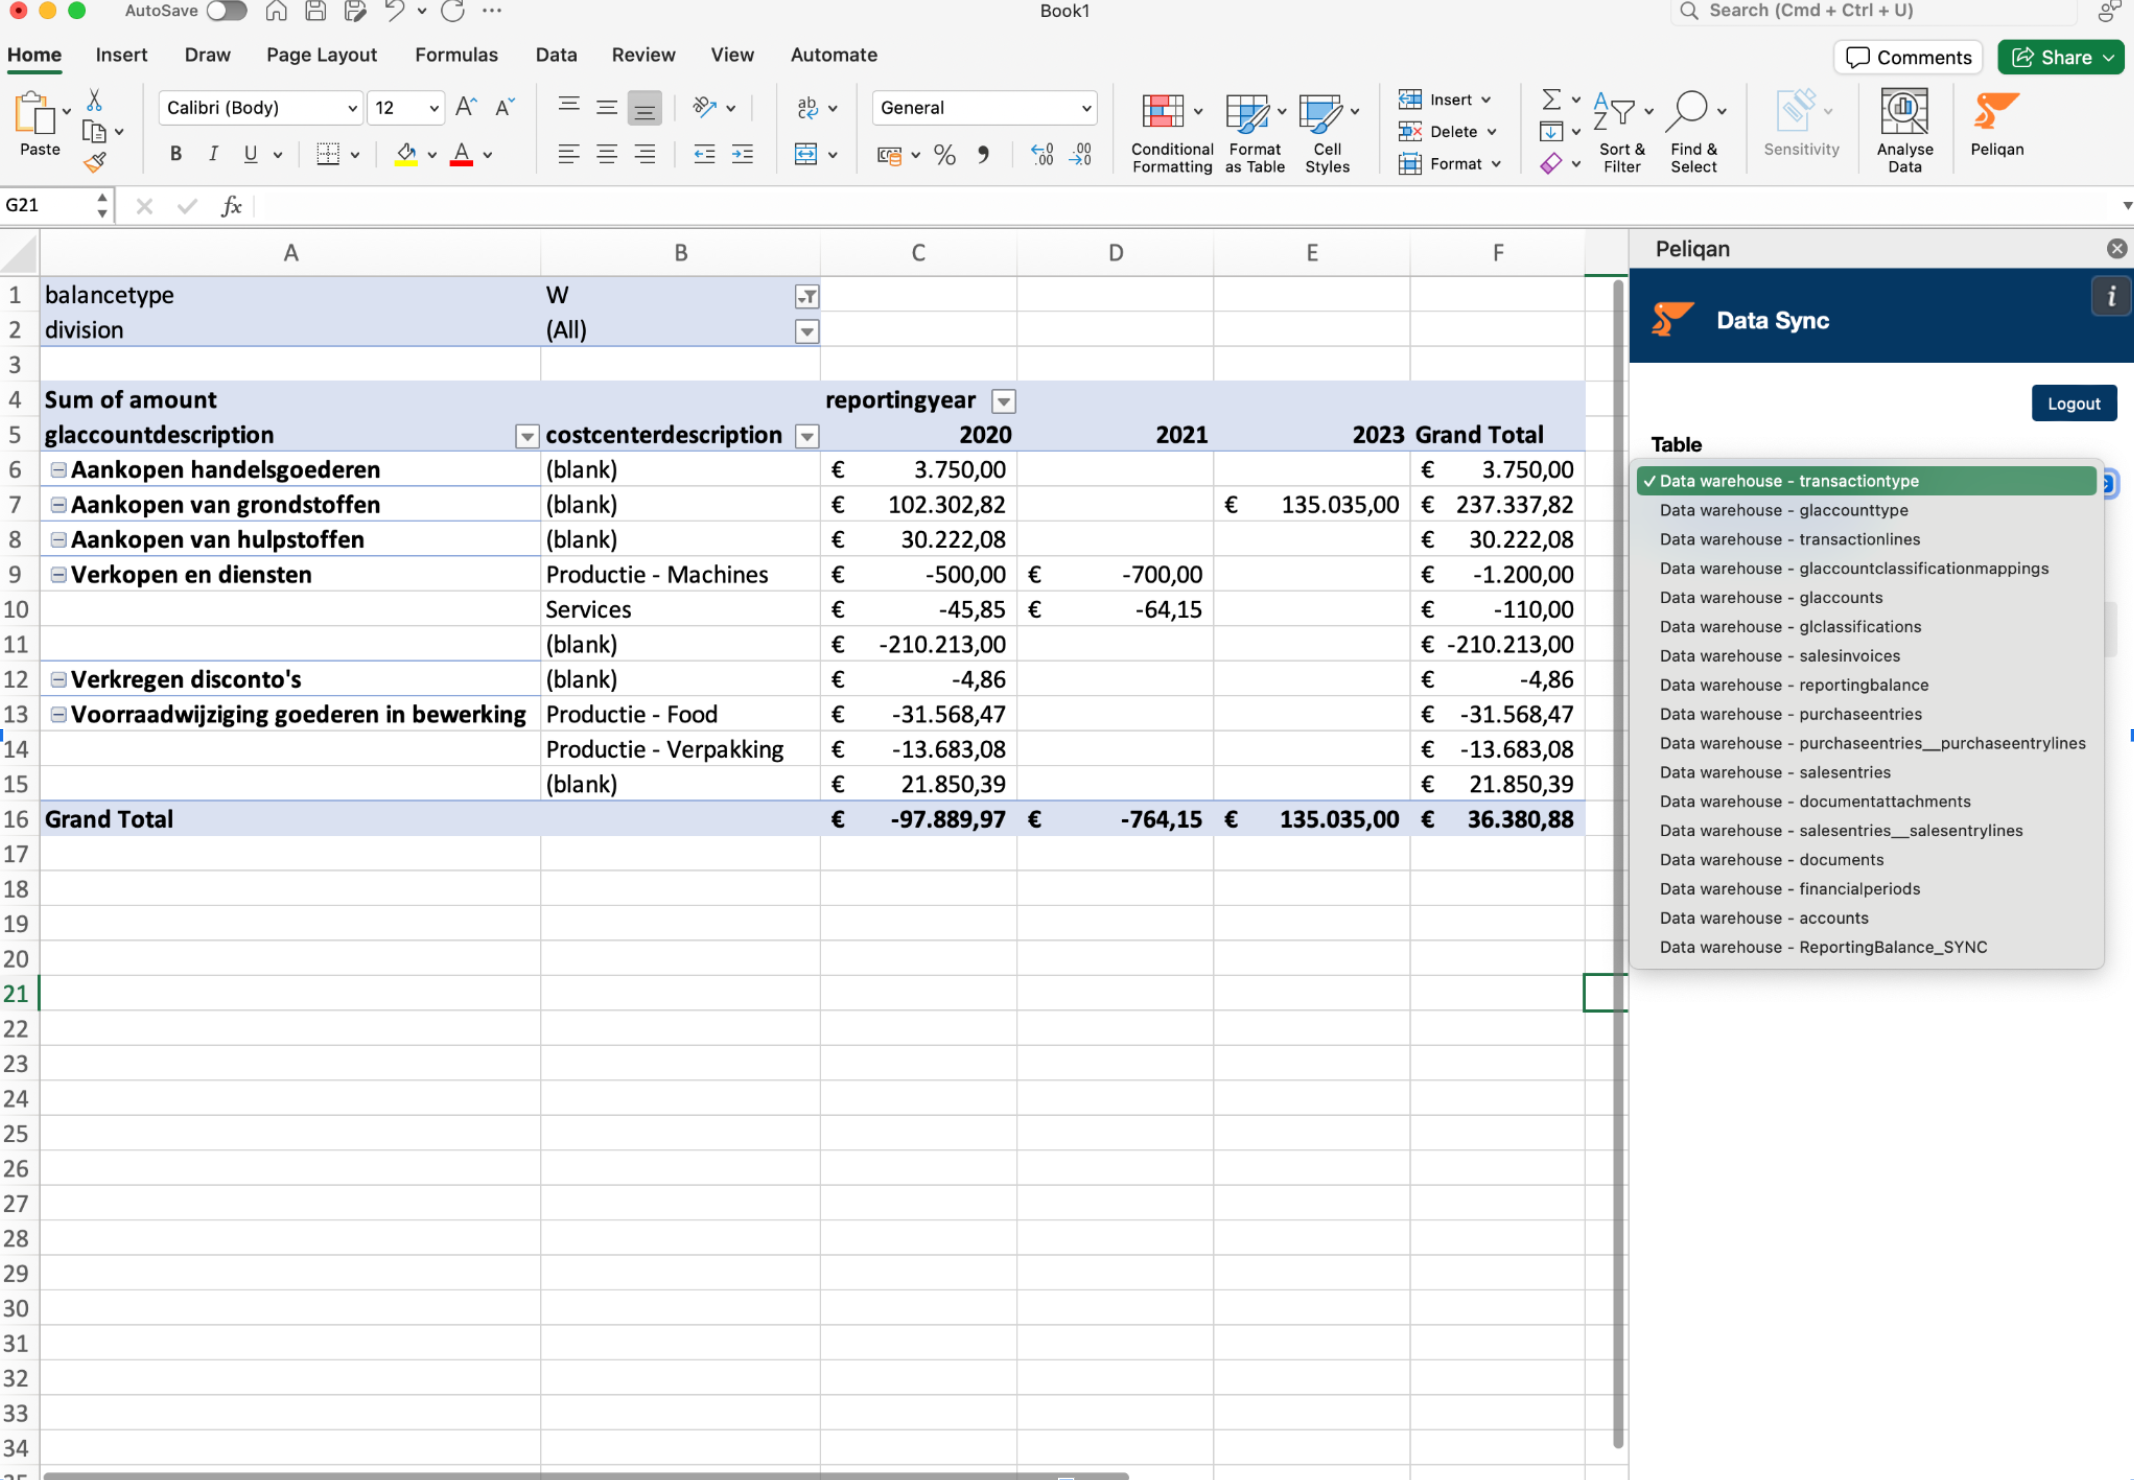The image size is (2134, 1480).
Task: Toggle italic formatting
Action: tap(213, 154)
